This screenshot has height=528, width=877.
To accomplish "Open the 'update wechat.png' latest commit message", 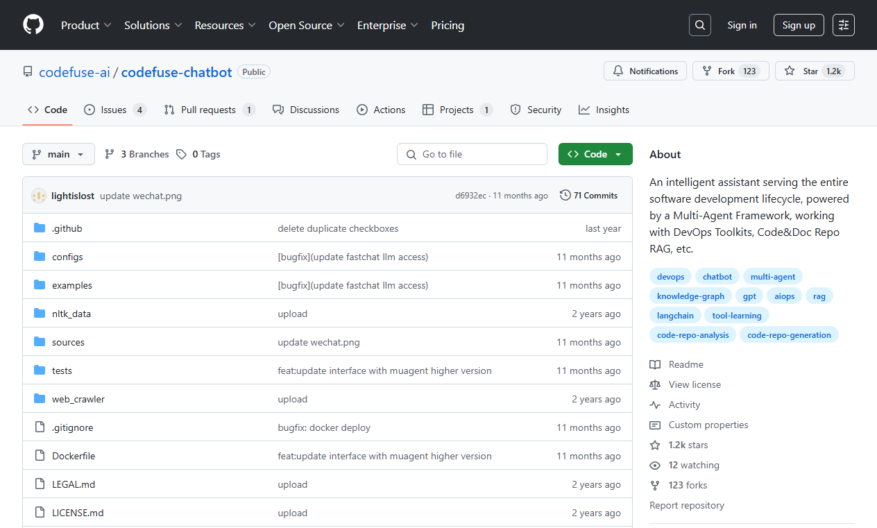I will click(141, 196).
